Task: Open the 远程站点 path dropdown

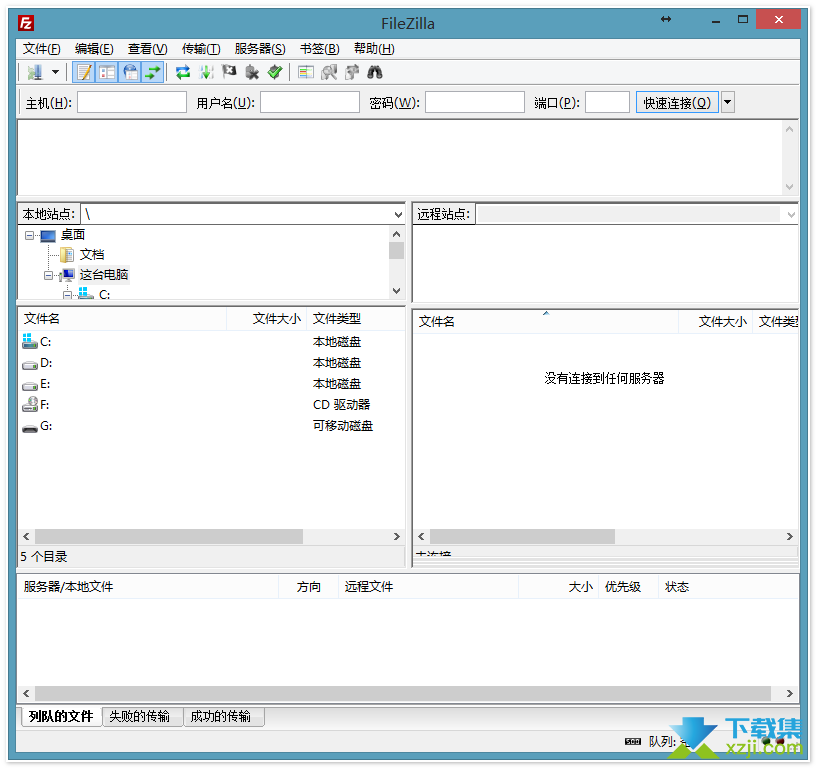Action: point(792,214)
